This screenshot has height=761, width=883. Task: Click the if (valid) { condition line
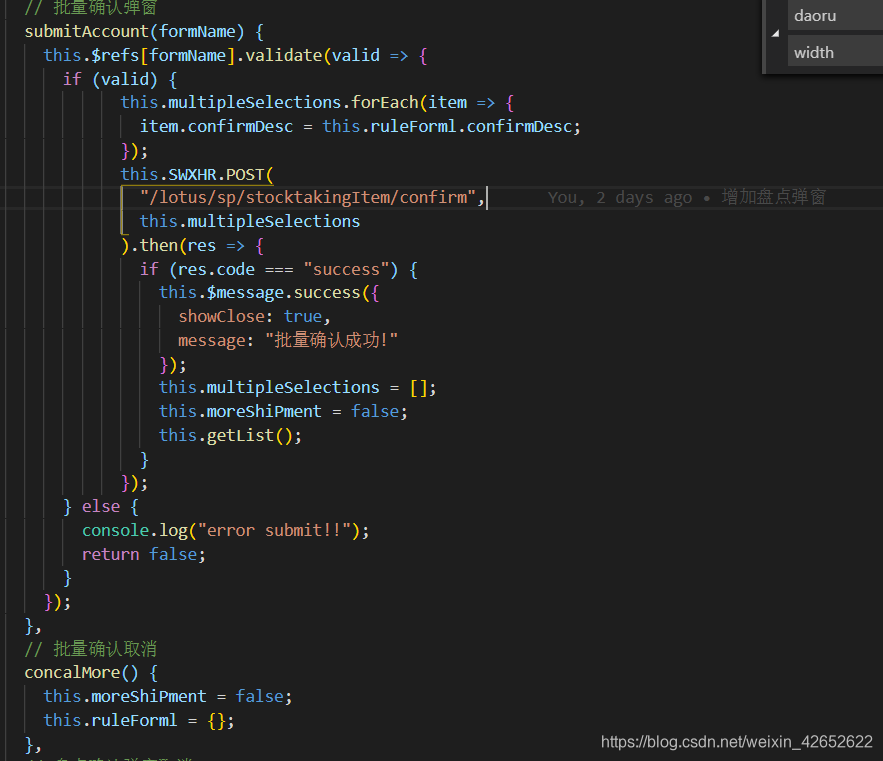click(121, 79)
